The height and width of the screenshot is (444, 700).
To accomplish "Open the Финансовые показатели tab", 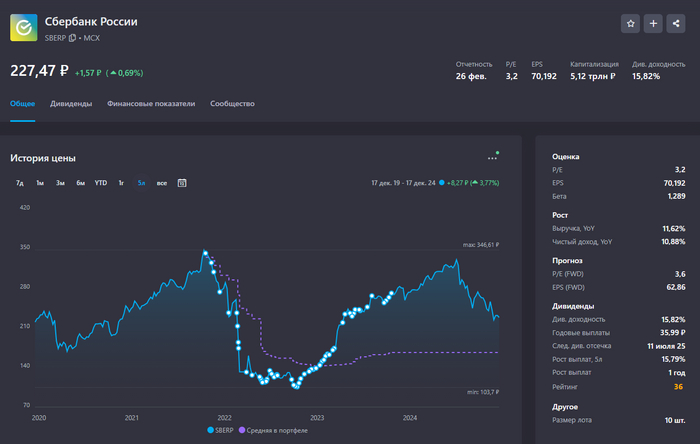I will (151, 103).
